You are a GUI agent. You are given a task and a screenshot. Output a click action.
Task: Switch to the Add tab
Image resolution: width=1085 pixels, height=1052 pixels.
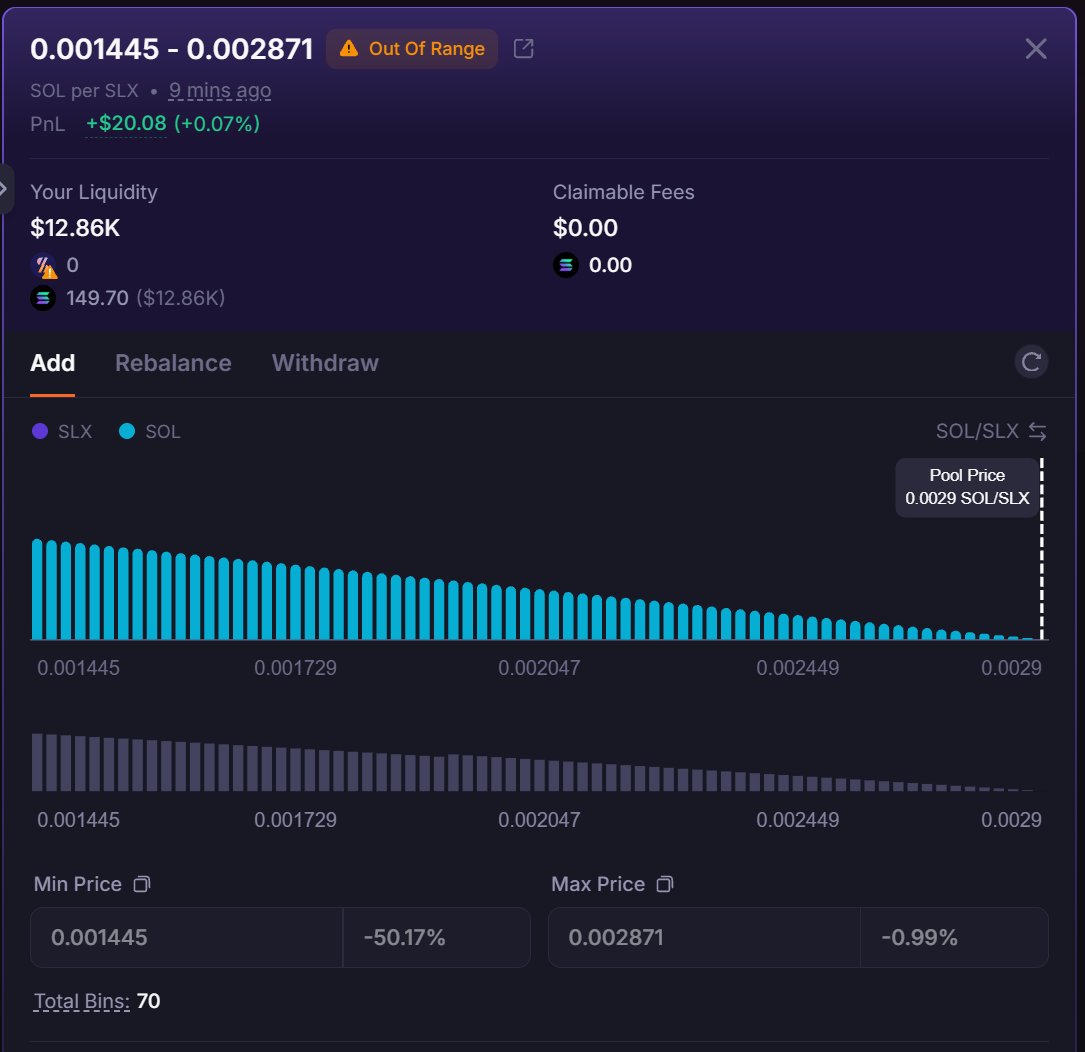tap(53, 363)
